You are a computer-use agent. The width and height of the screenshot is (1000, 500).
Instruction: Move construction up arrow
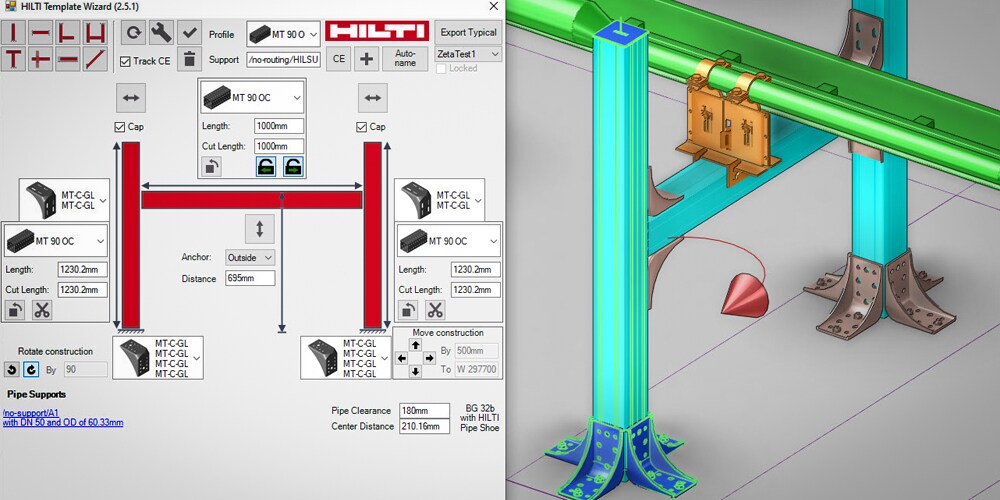415,345
